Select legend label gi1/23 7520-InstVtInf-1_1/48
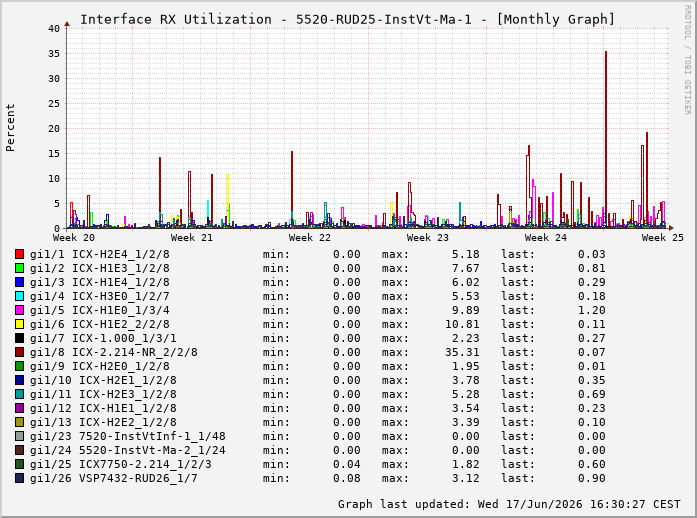The image size is (697, 518). pyautogui.click(x=128, y=436)
